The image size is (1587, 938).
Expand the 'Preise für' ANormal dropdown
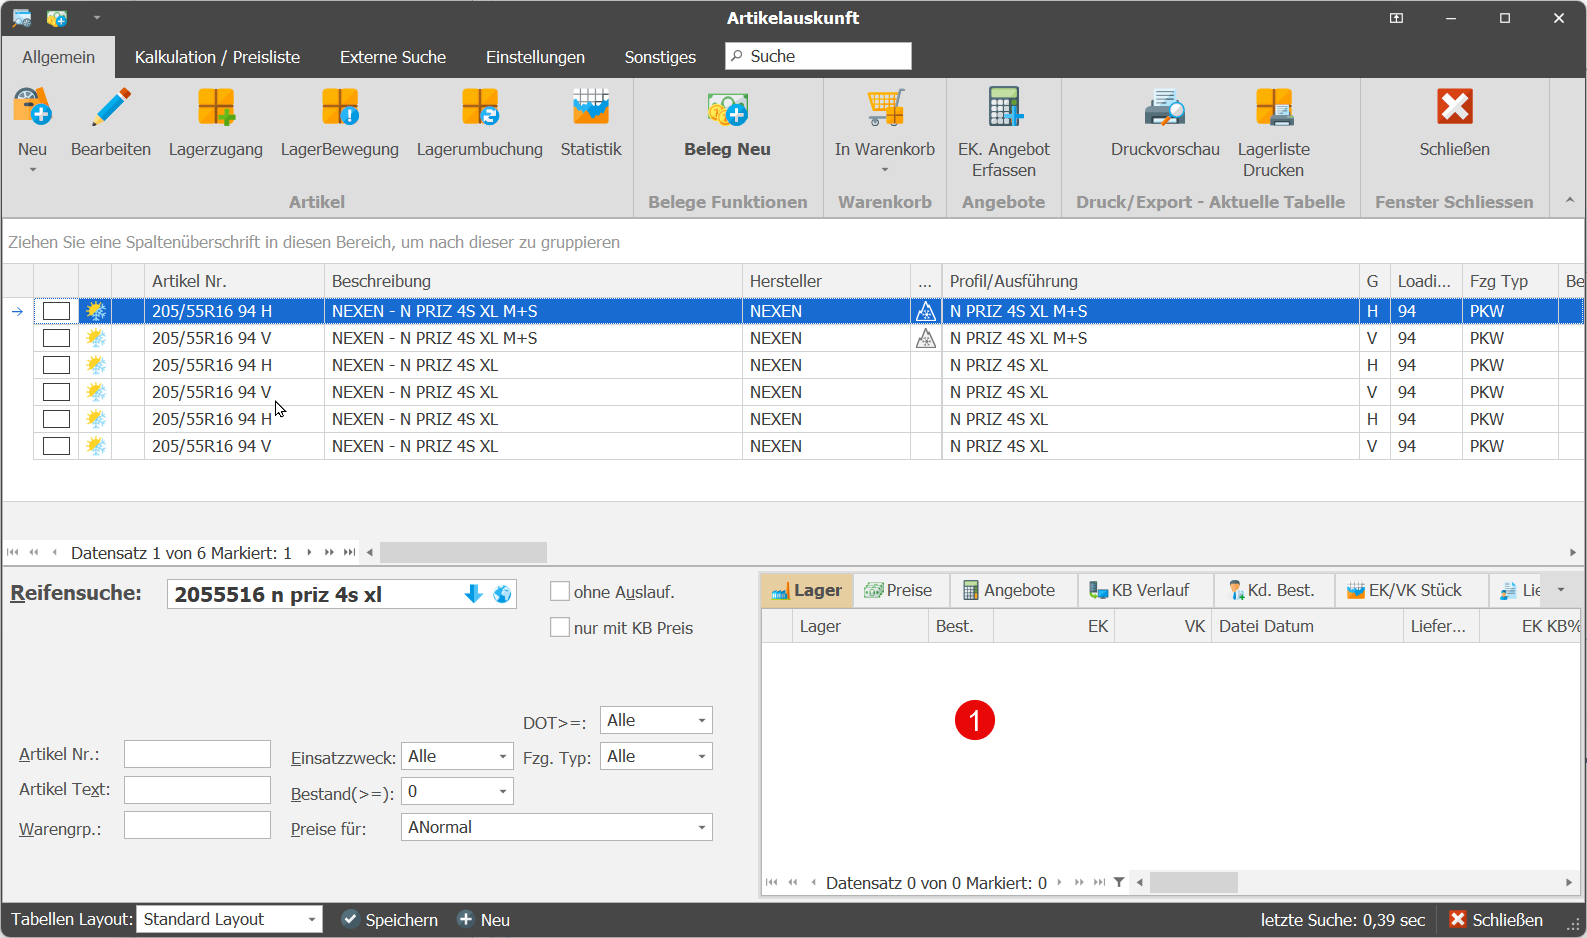click(x=701, y=828)
